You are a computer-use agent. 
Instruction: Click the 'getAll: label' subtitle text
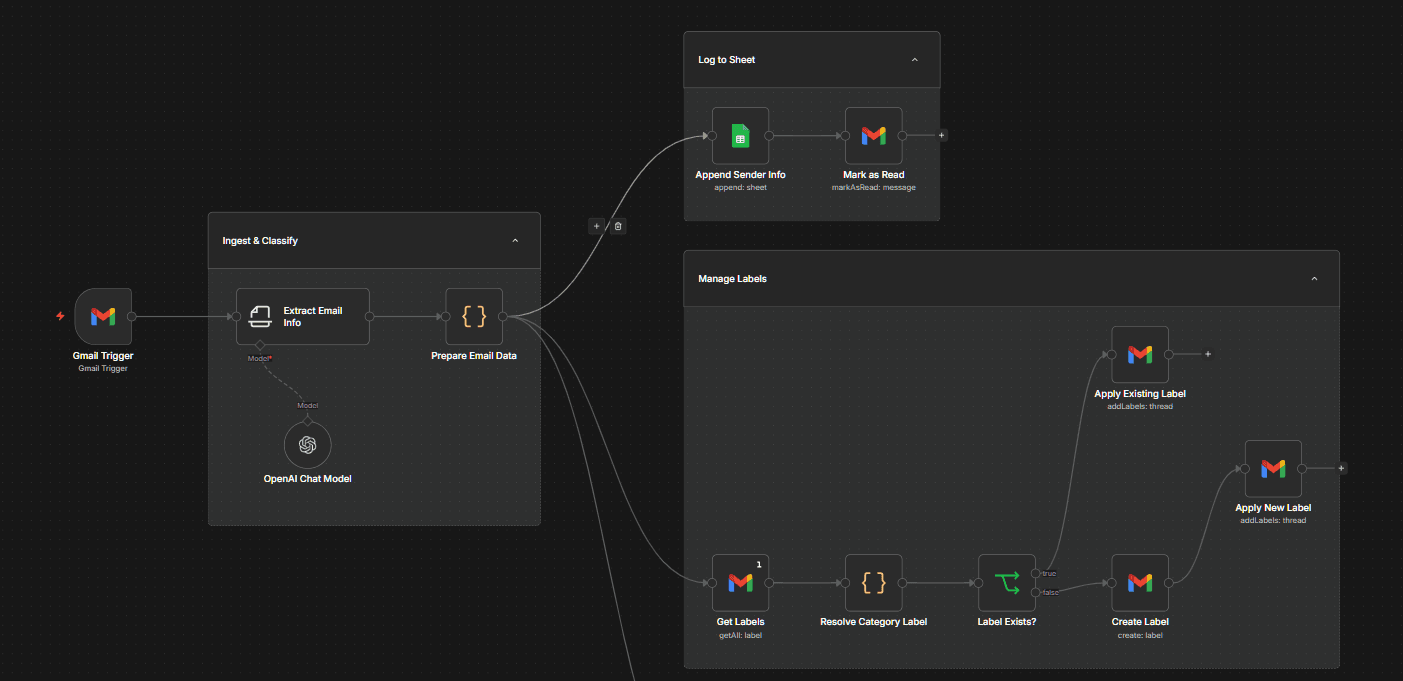[x=740, y=634]
